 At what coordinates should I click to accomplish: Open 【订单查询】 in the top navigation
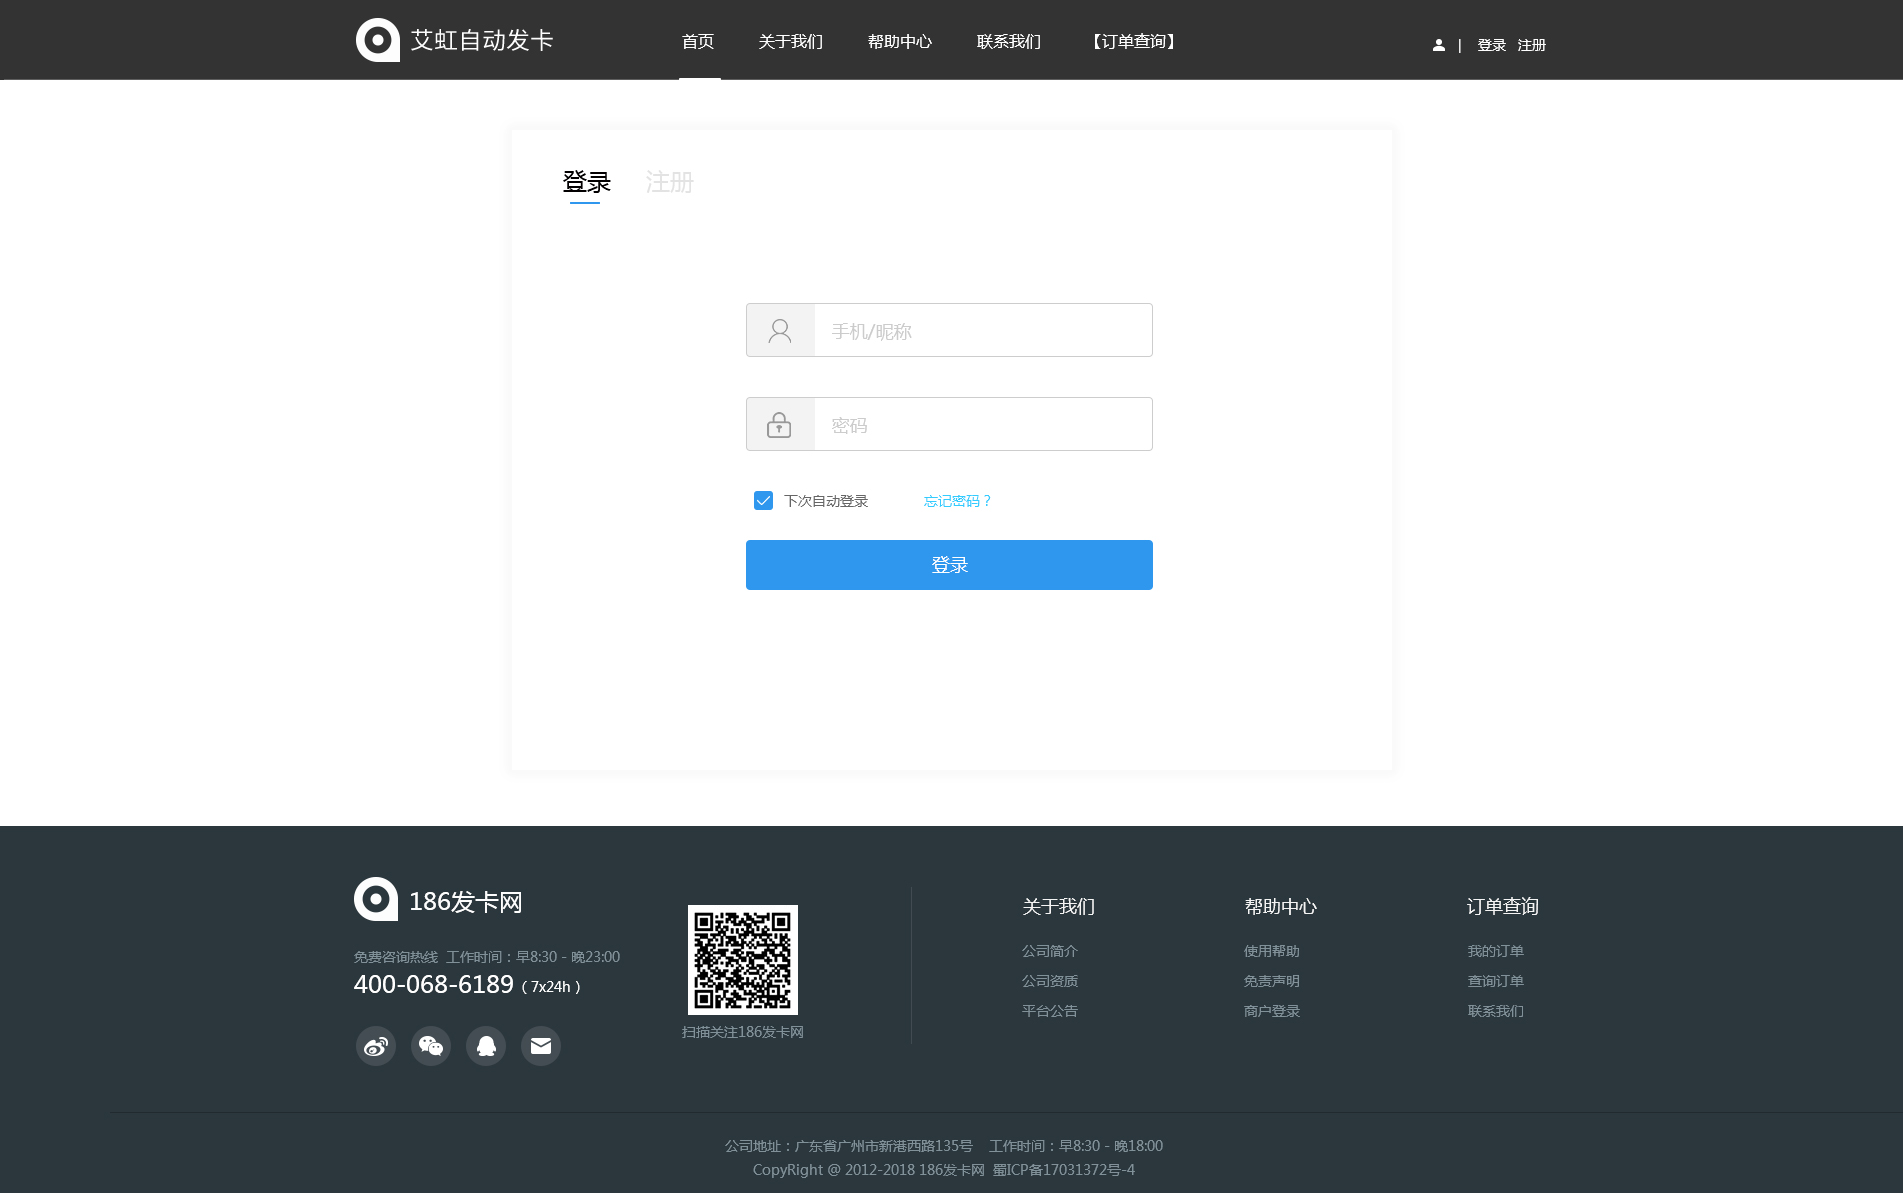tap(1133, 42)
